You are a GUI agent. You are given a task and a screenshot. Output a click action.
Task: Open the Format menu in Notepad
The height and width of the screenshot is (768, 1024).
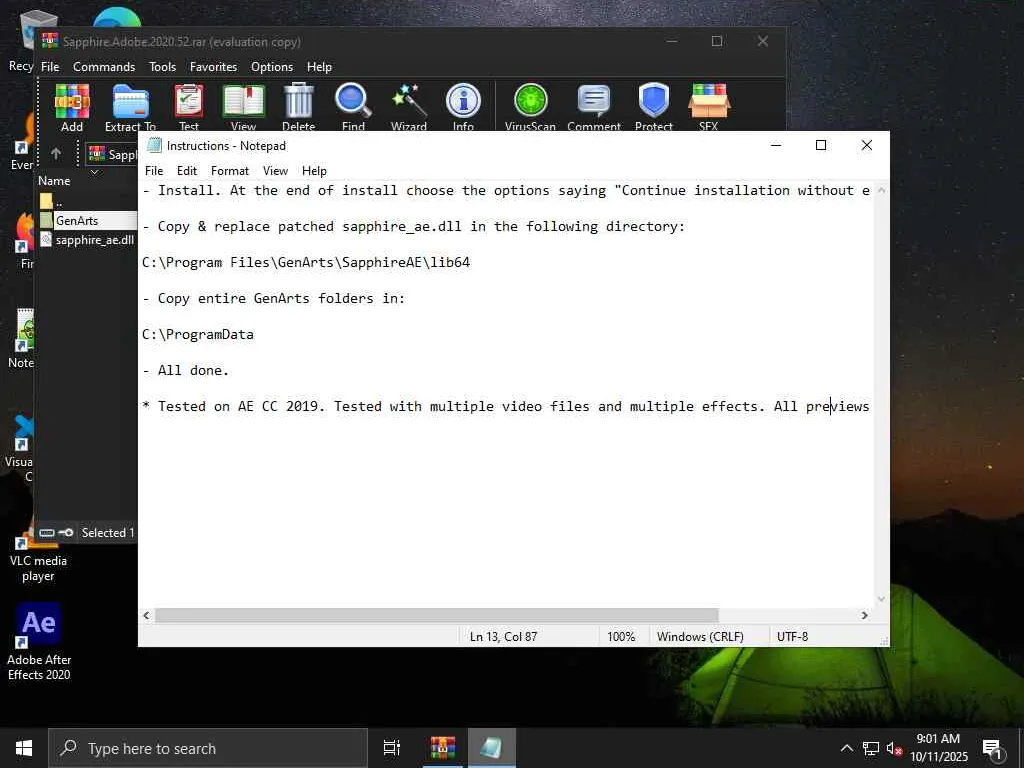coord(230,170)
